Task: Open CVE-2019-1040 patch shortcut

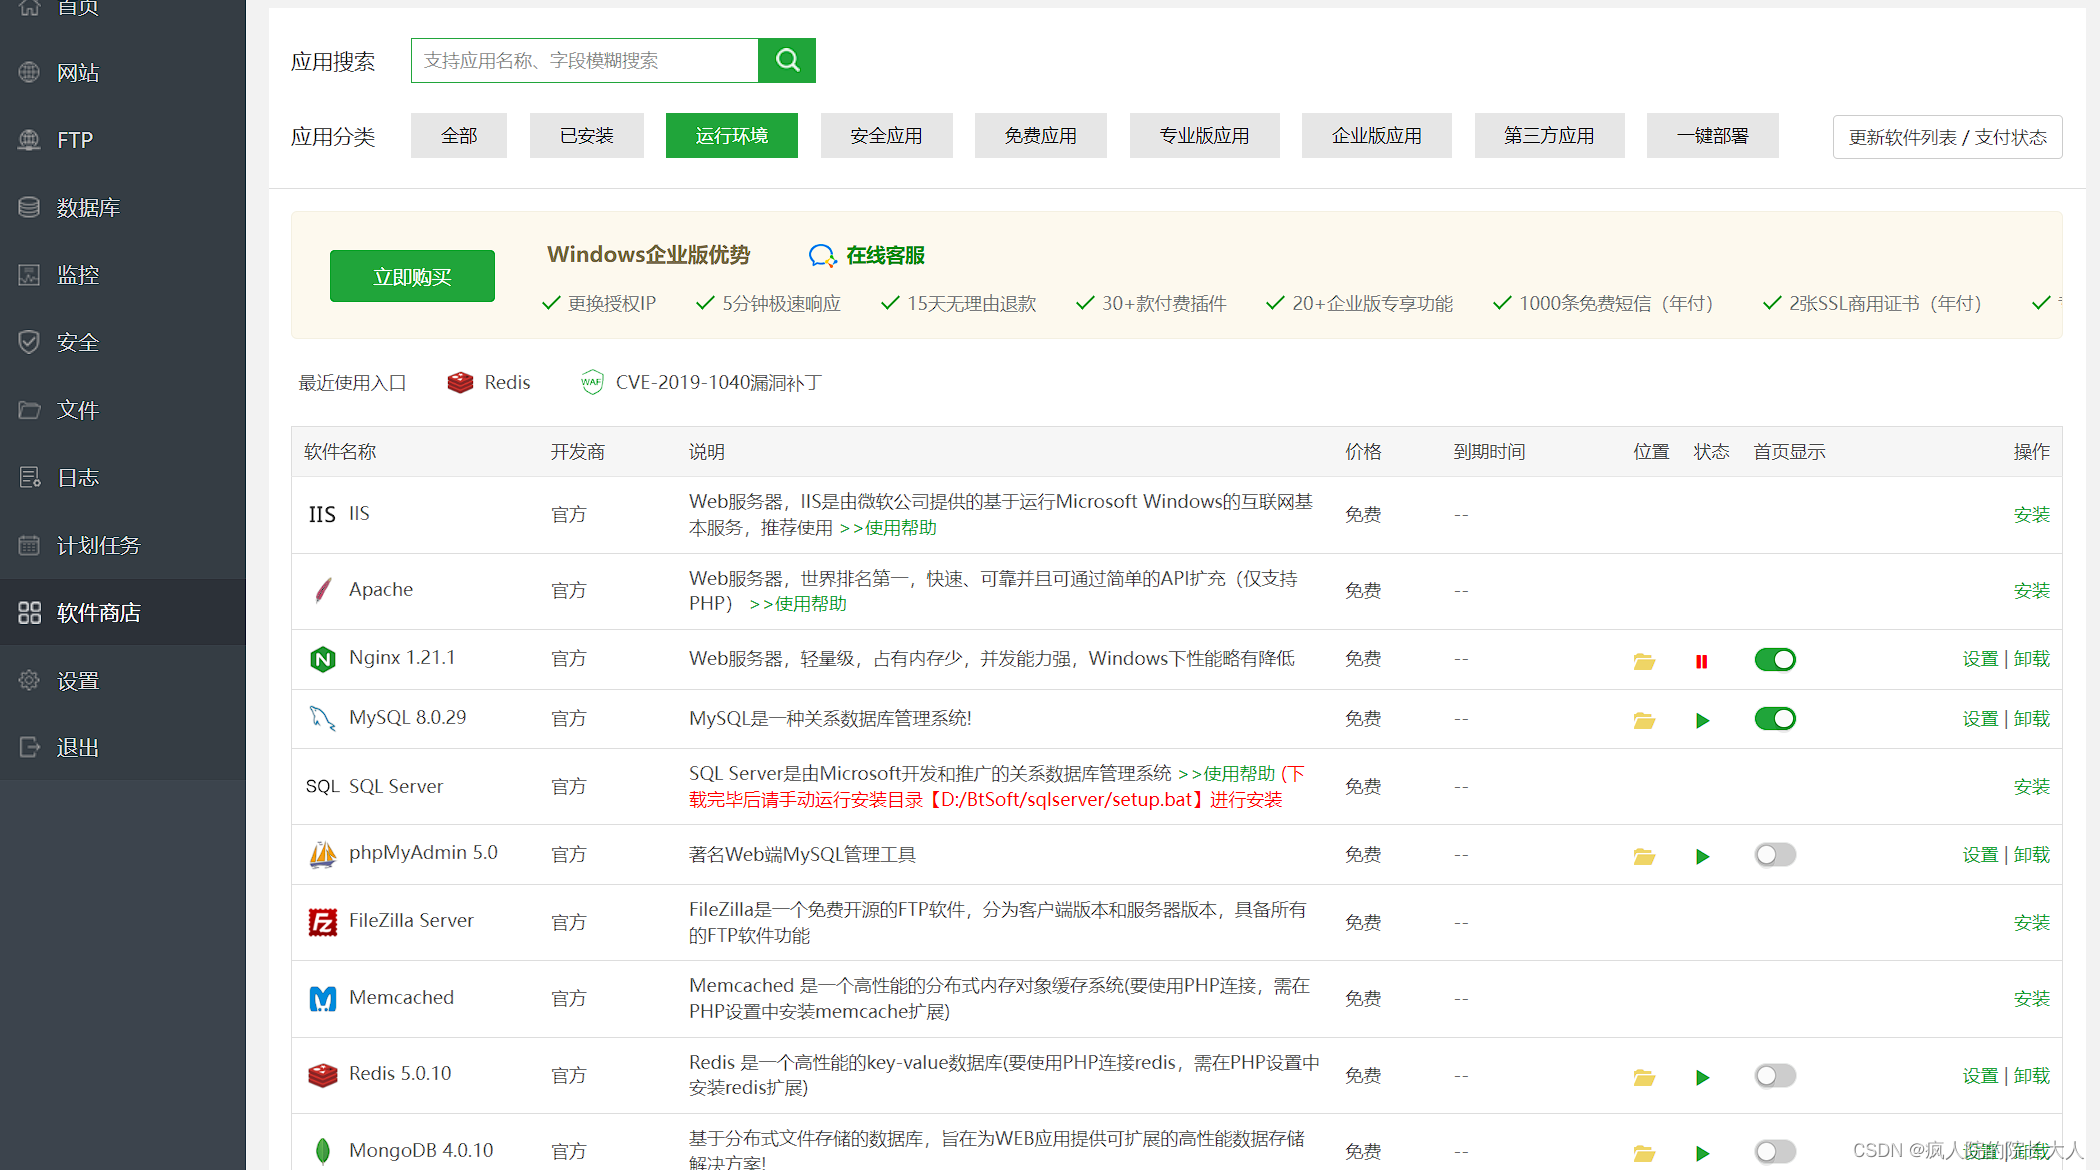Action: (701, 383)
